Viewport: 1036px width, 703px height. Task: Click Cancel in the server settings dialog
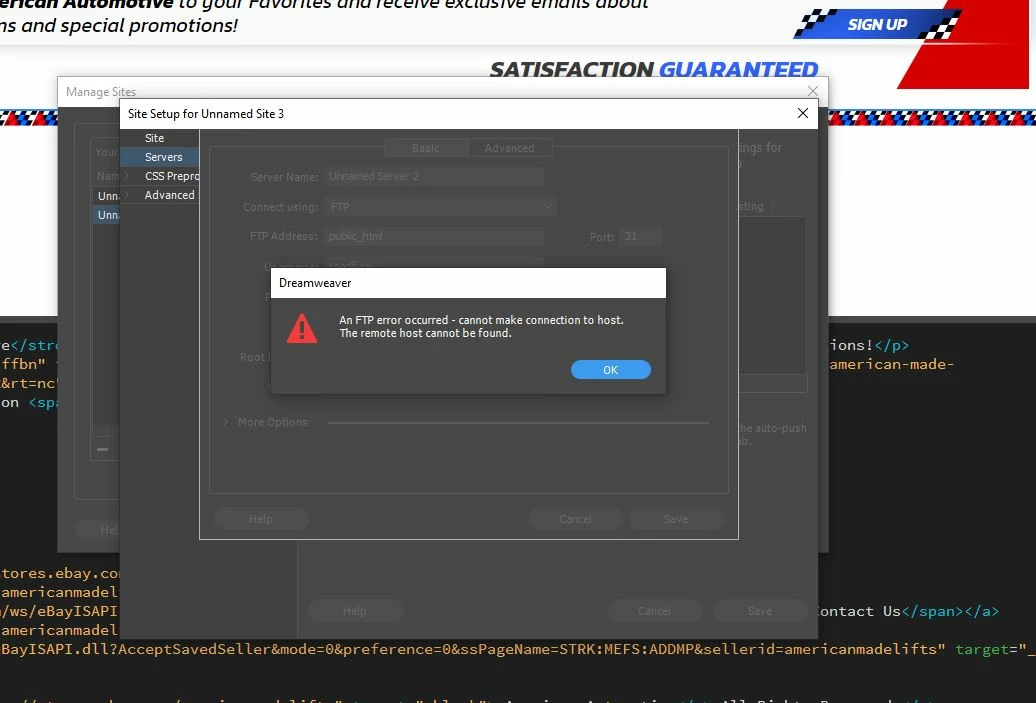coord(575,519)
